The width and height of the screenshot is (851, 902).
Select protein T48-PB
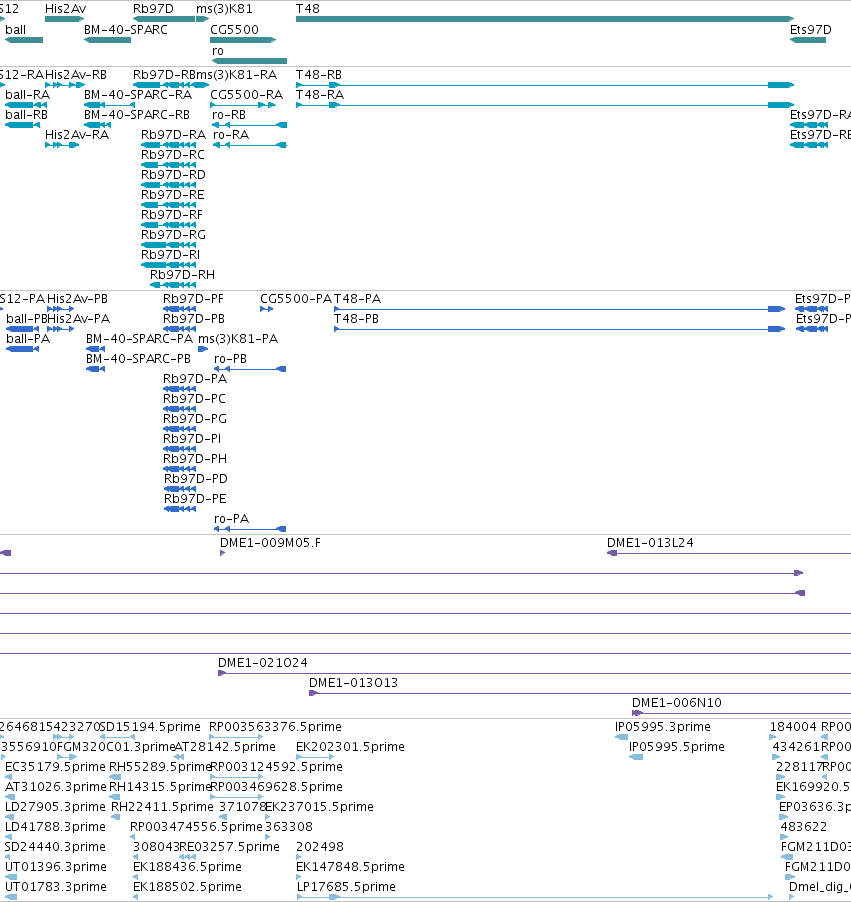coord(559,329)
